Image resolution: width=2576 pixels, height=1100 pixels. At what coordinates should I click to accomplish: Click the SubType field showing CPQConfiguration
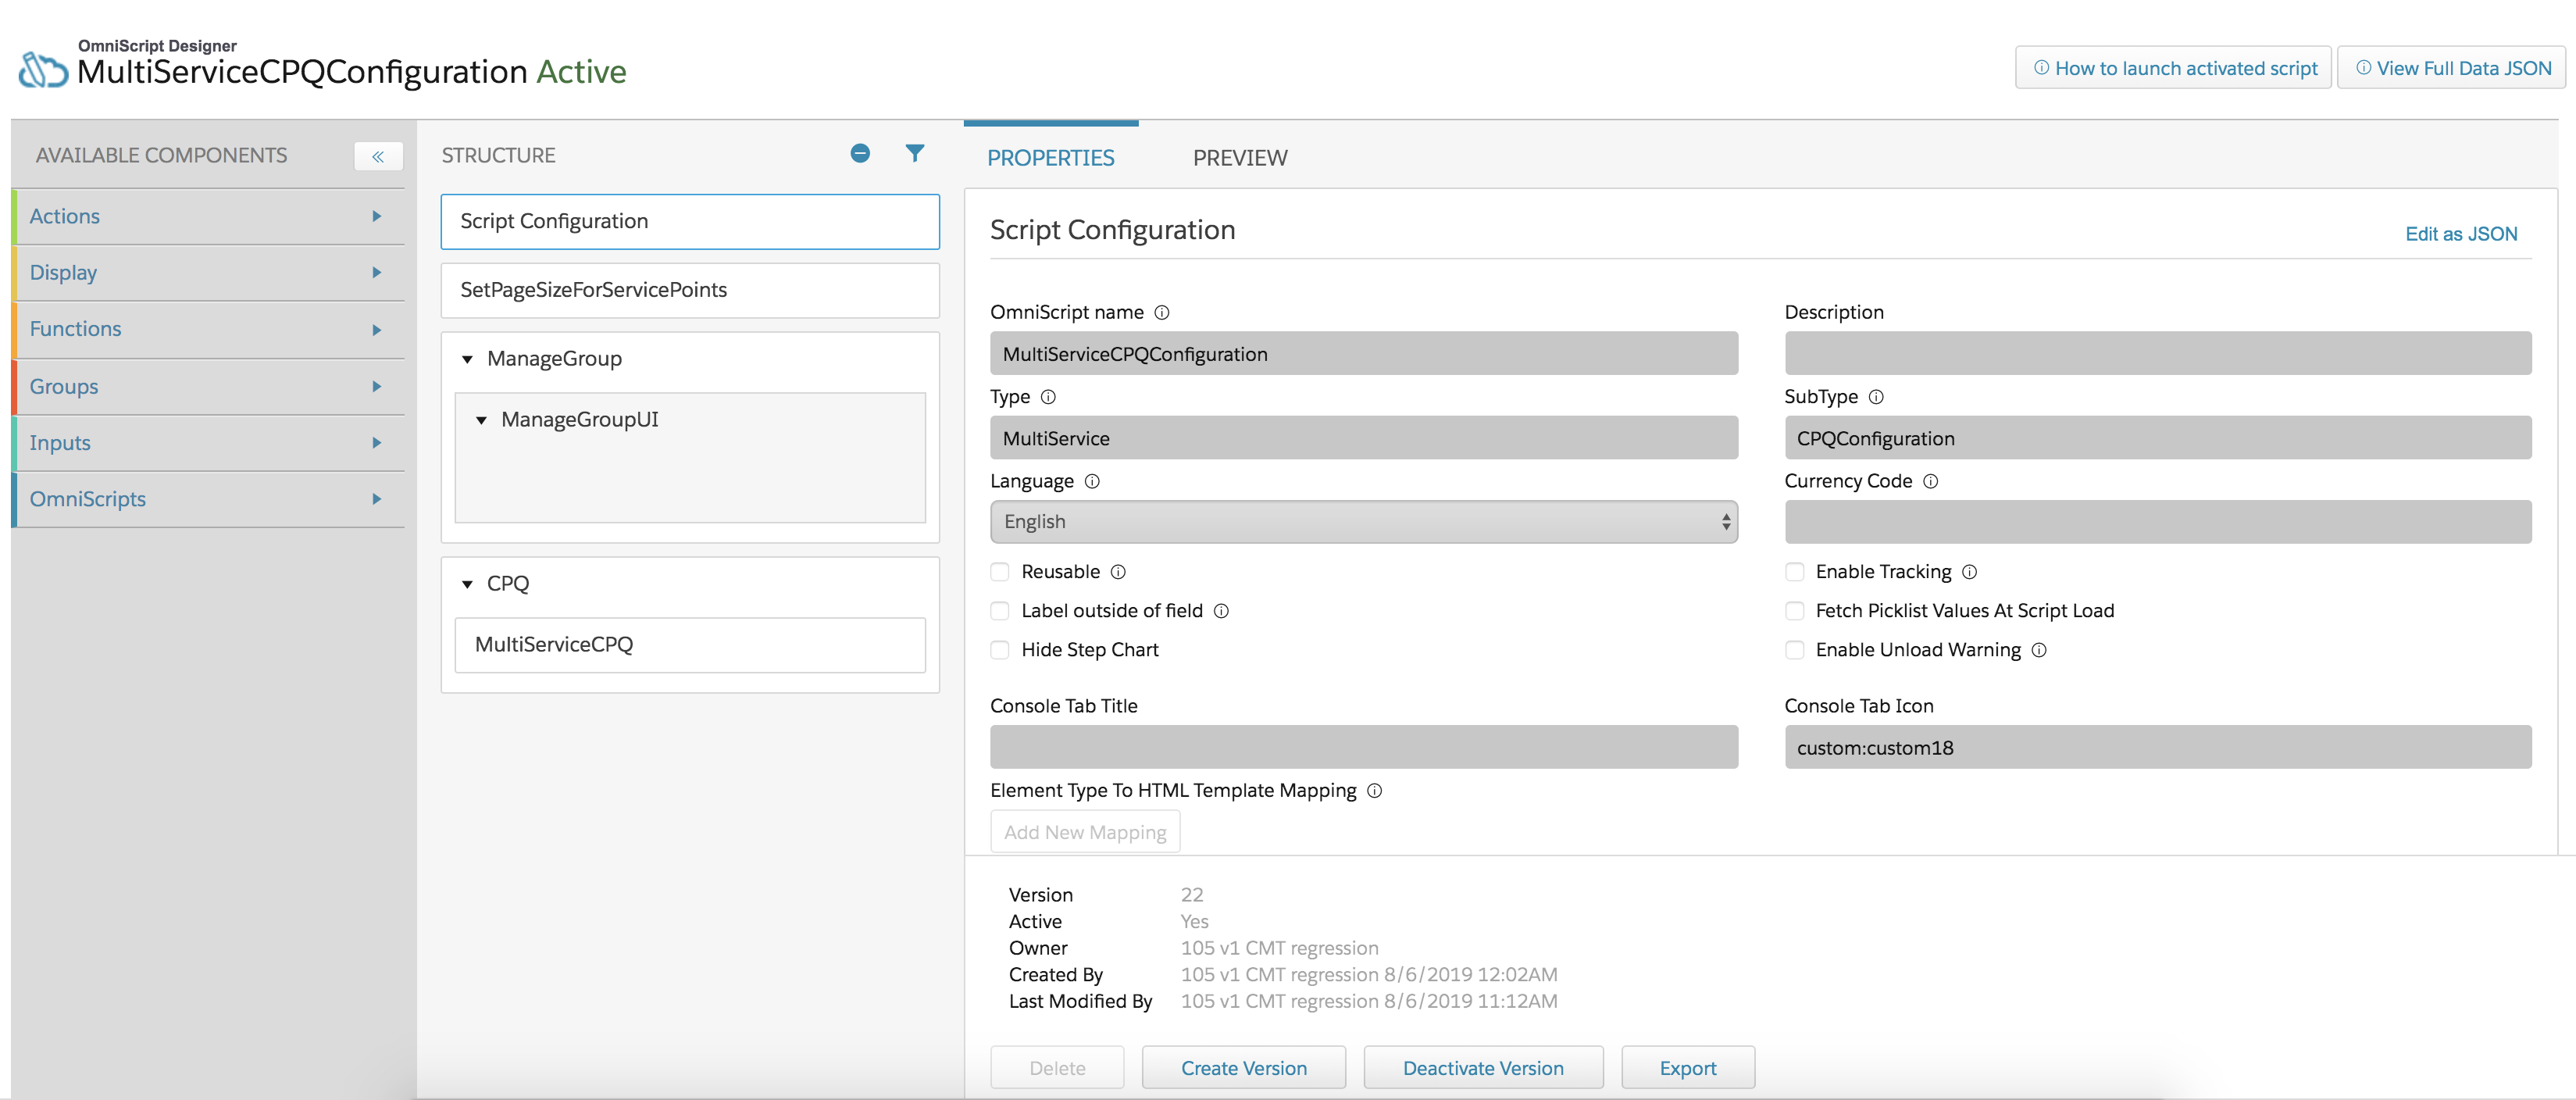(x=2158, y=438)
